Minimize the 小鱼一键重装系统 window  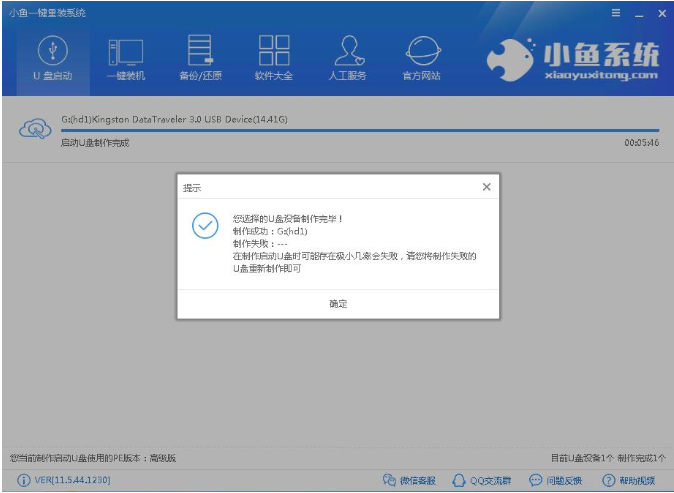639,14
